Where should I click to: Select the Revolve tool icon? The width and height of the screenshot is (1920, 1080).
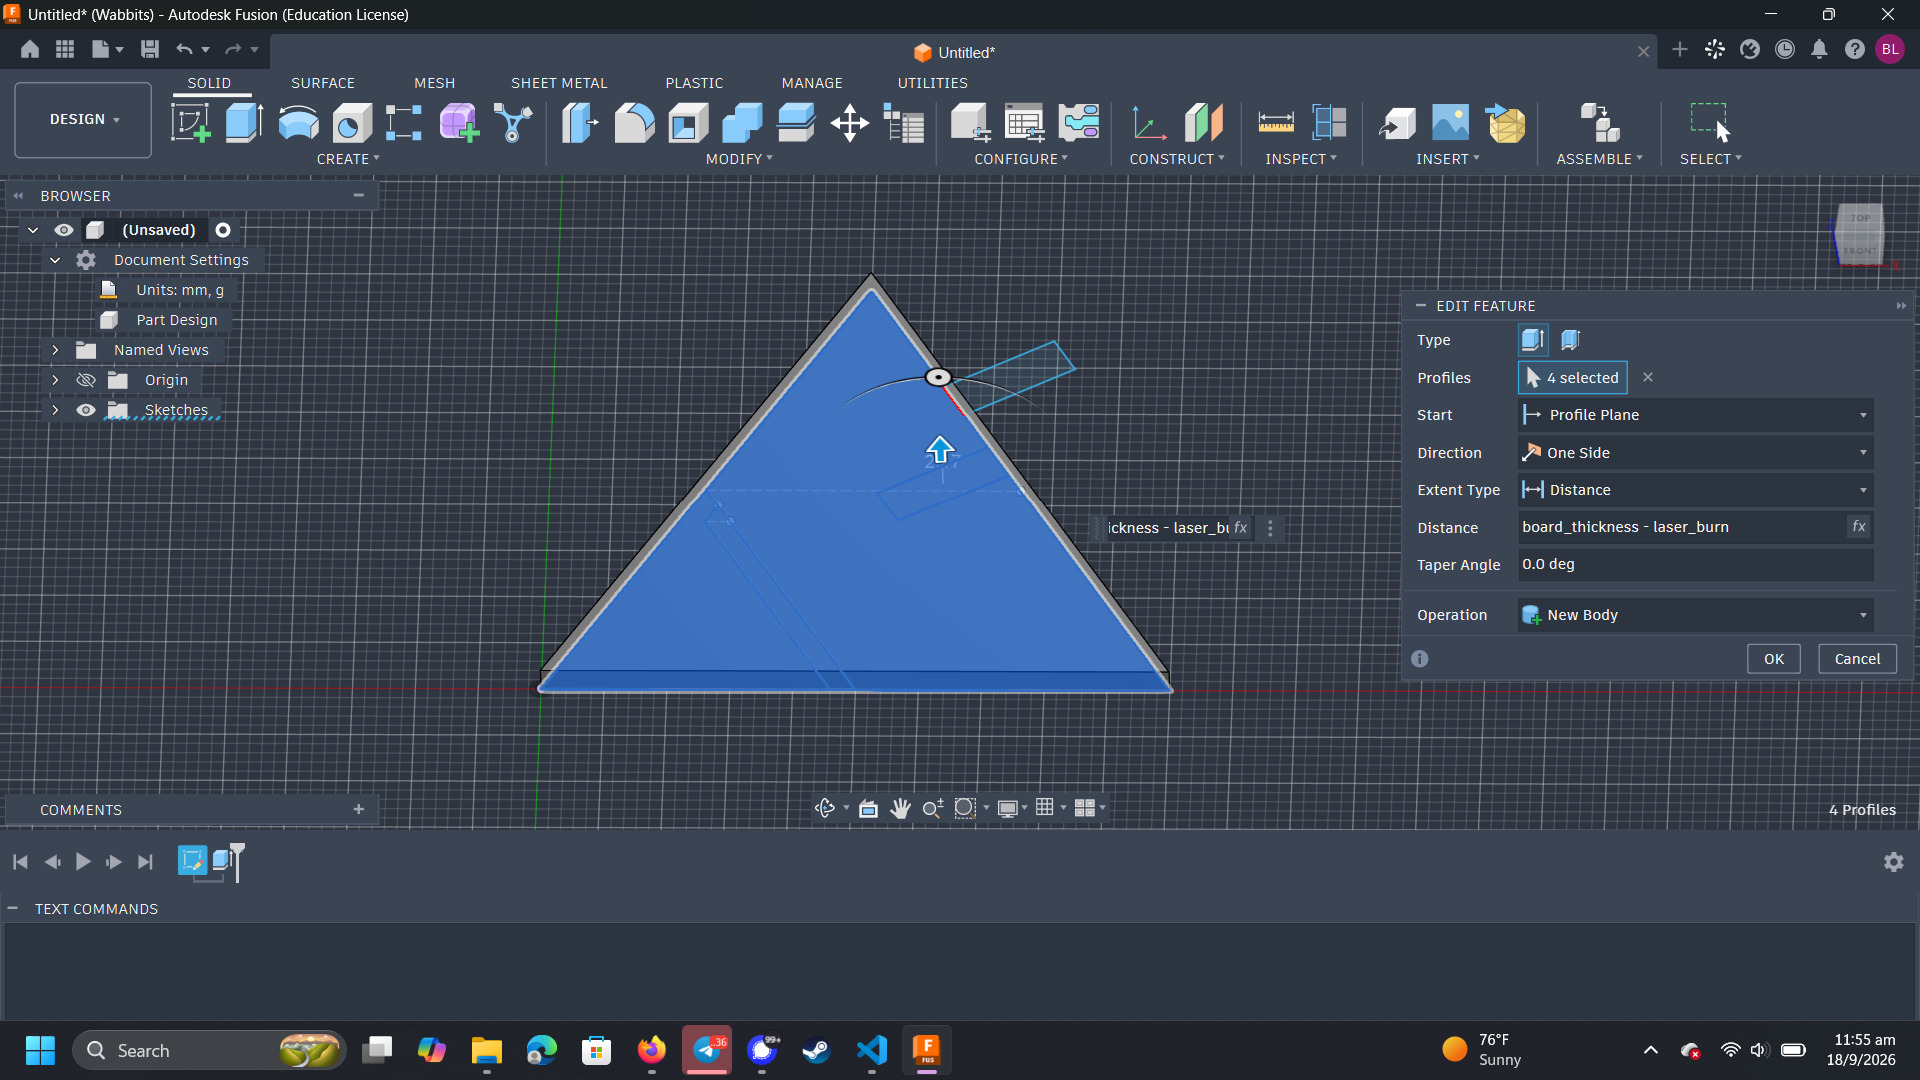298,123
